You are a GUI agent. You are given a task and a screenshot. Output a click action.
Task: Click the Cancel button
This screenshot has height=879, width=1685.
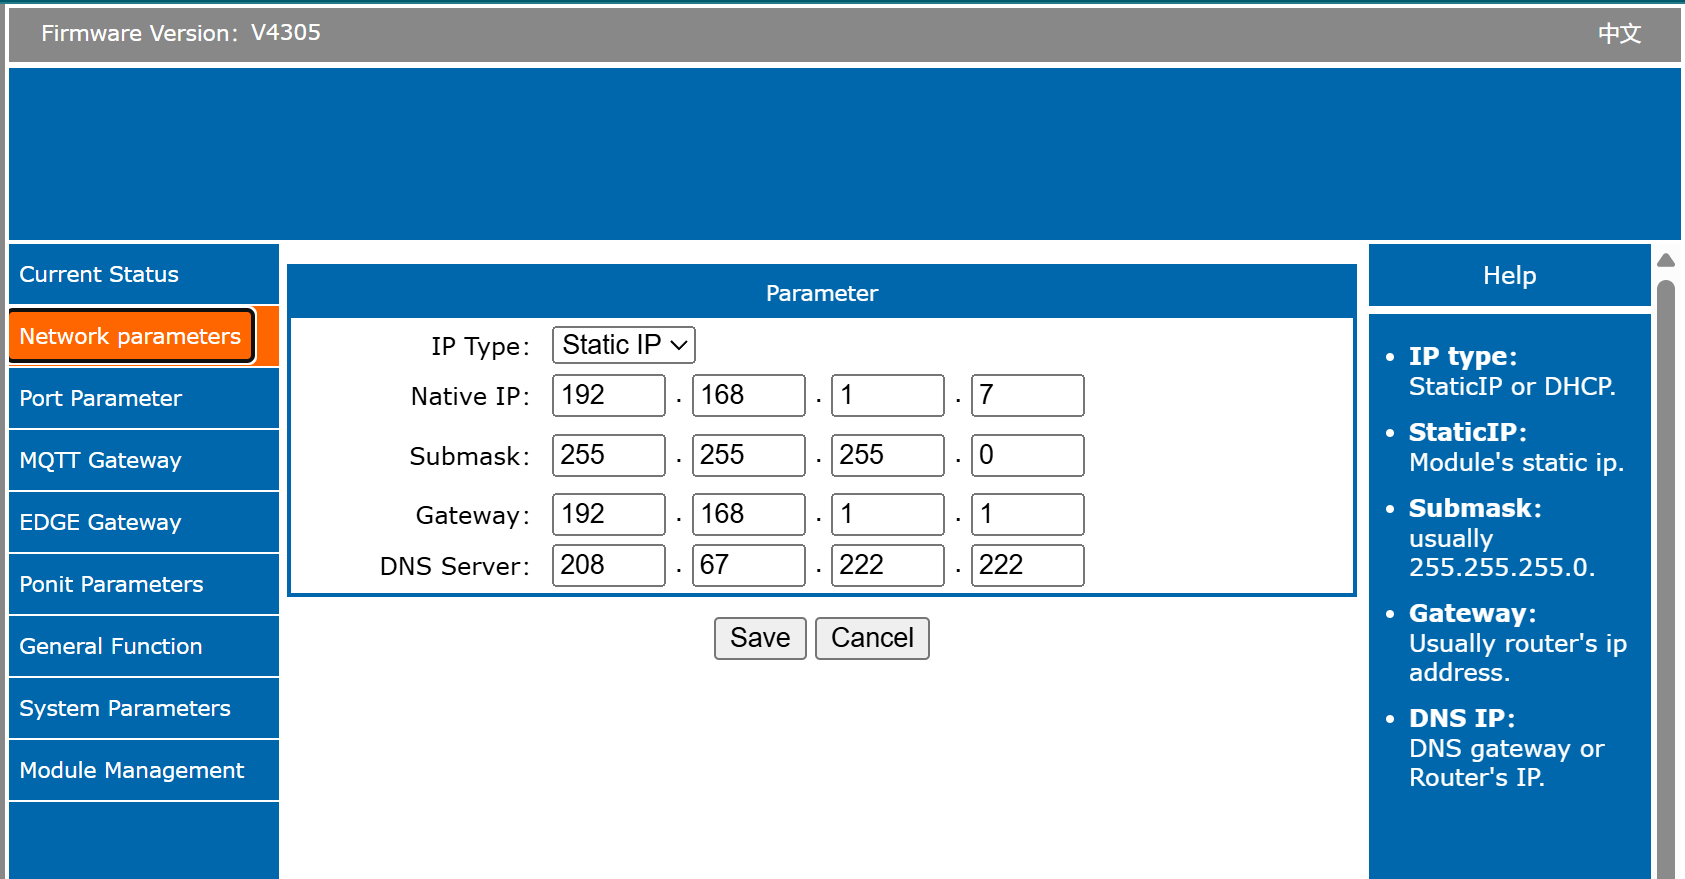pos(871,638)
